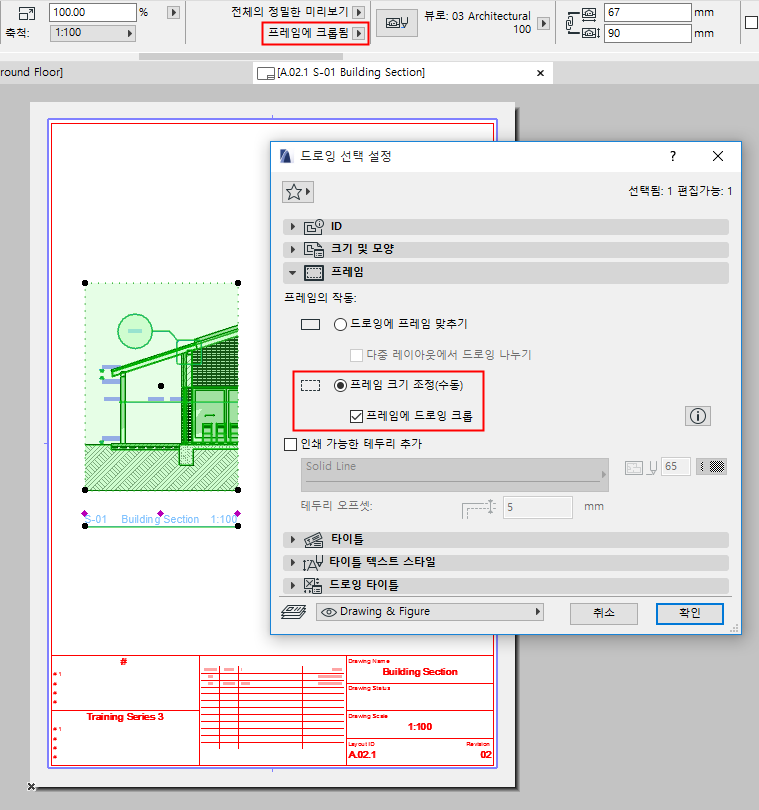Click the A.02.1 layout ID text

[362, 755]
